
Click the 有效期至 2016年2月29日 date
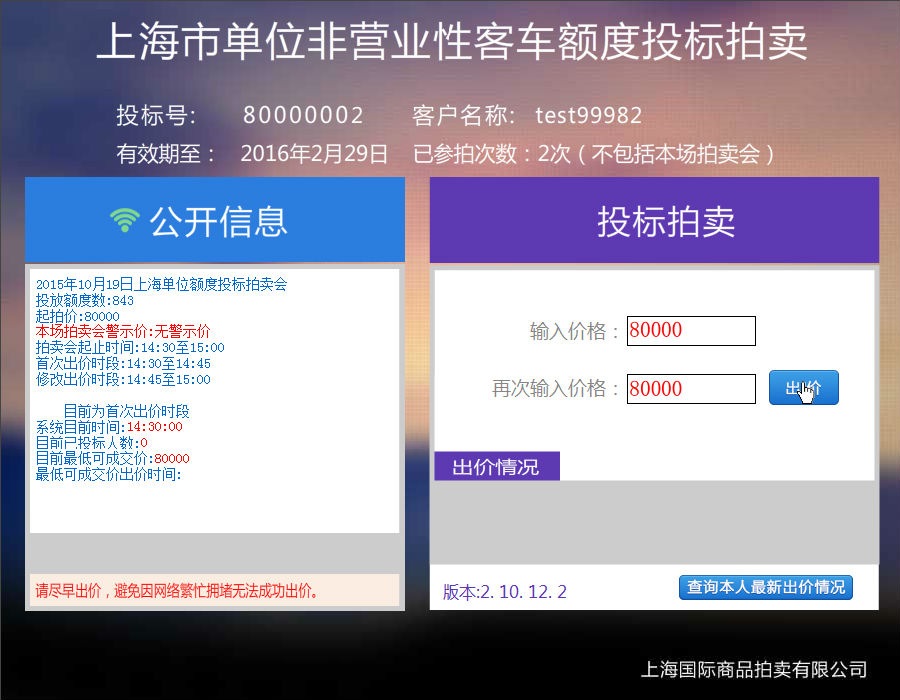click(x=314, y=154)
